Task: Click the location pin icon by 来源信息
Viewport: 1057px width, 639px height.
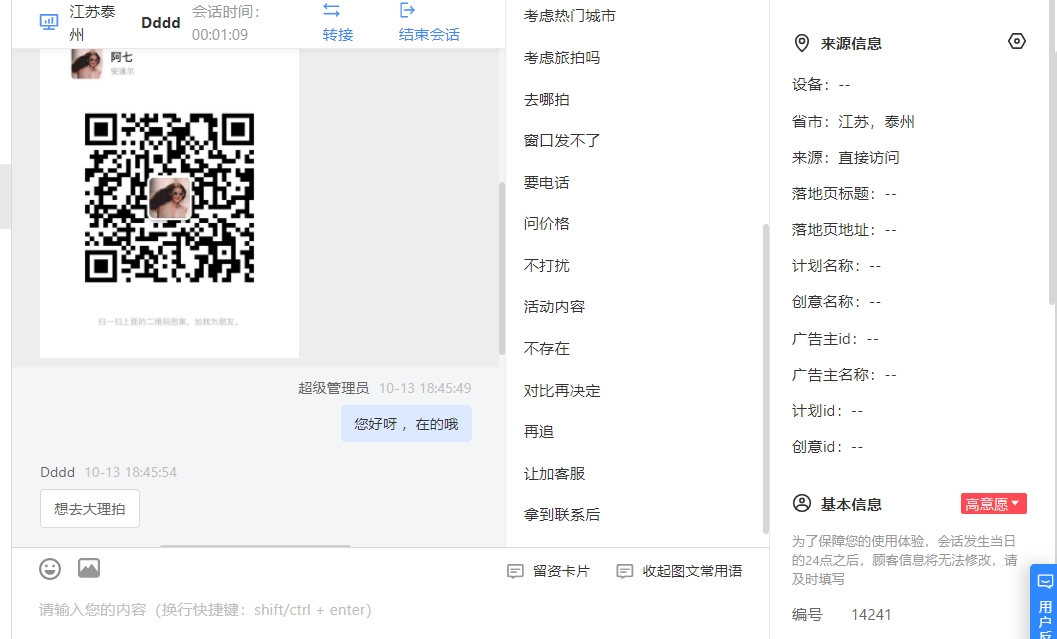Action: point(802,44)
